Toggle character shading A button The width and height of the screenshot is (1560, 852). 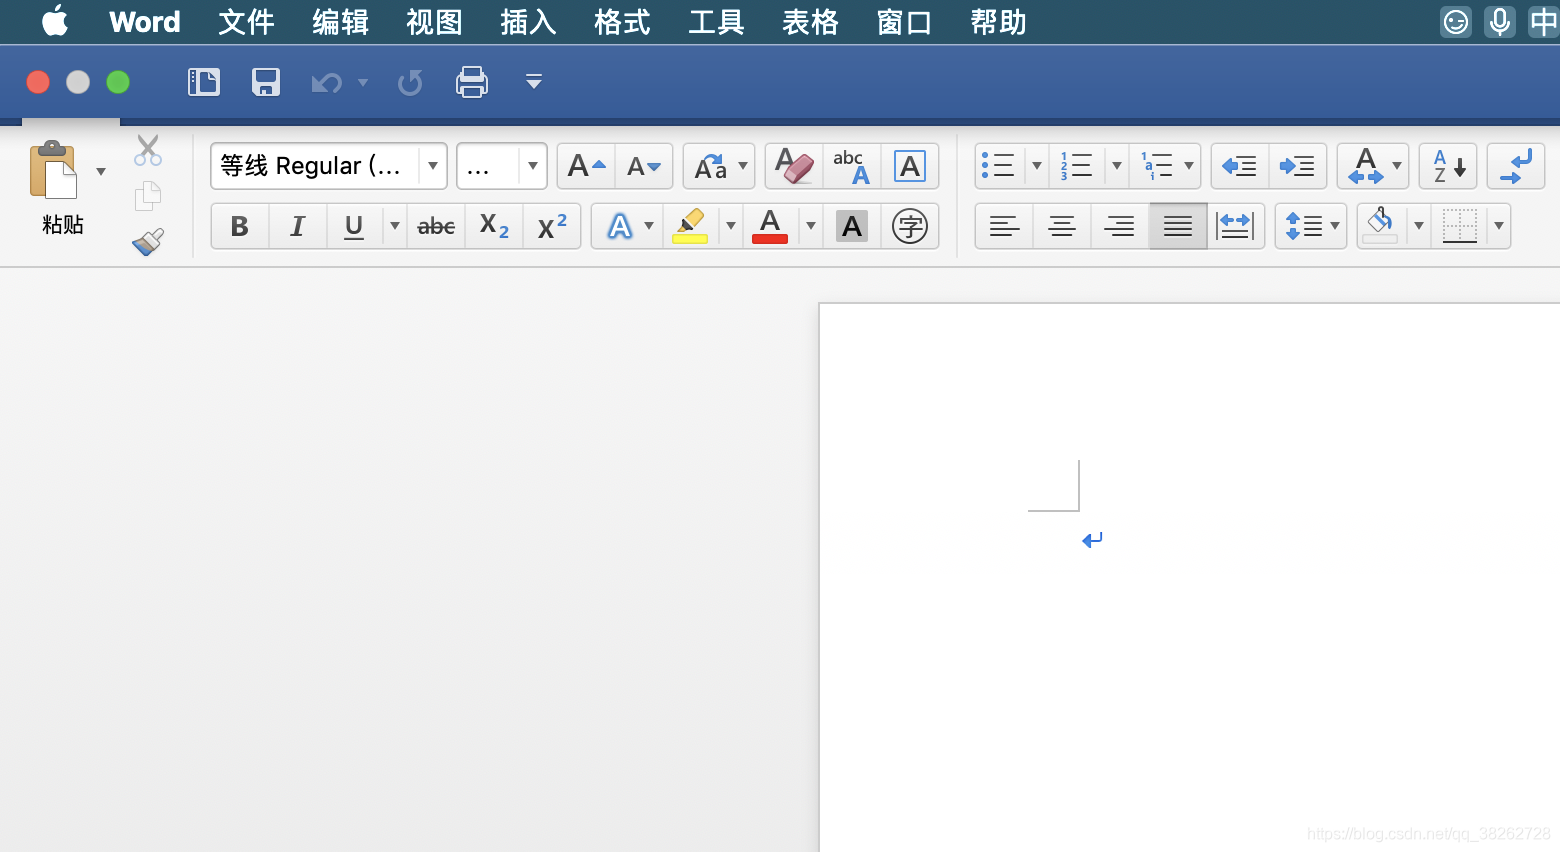tap(852, 226)
